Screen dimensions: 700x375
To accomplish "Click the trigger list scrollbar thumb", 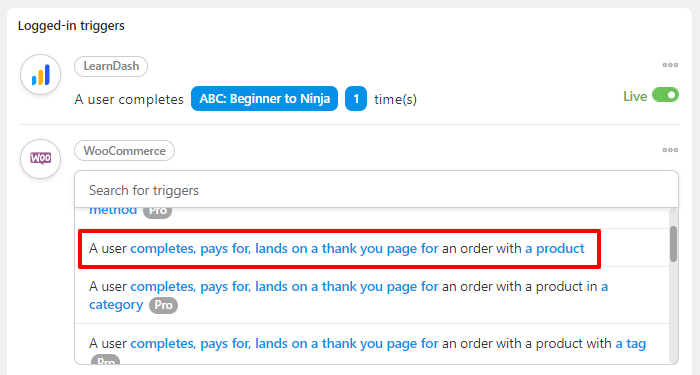I will (x=673, y=244).
